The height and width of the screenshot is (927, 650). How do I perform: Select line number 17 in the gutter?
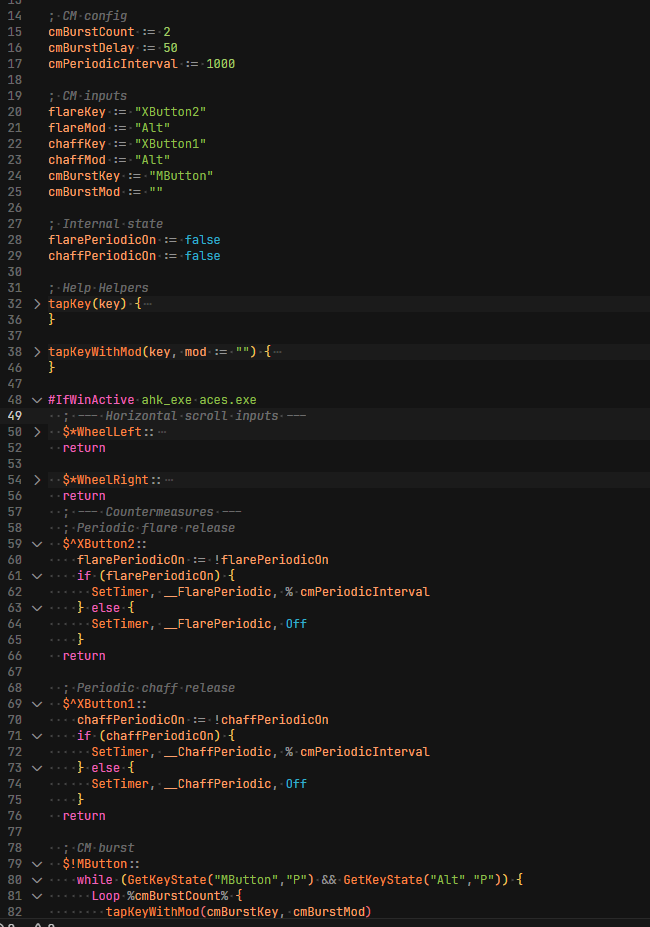(x=15, y=64)
